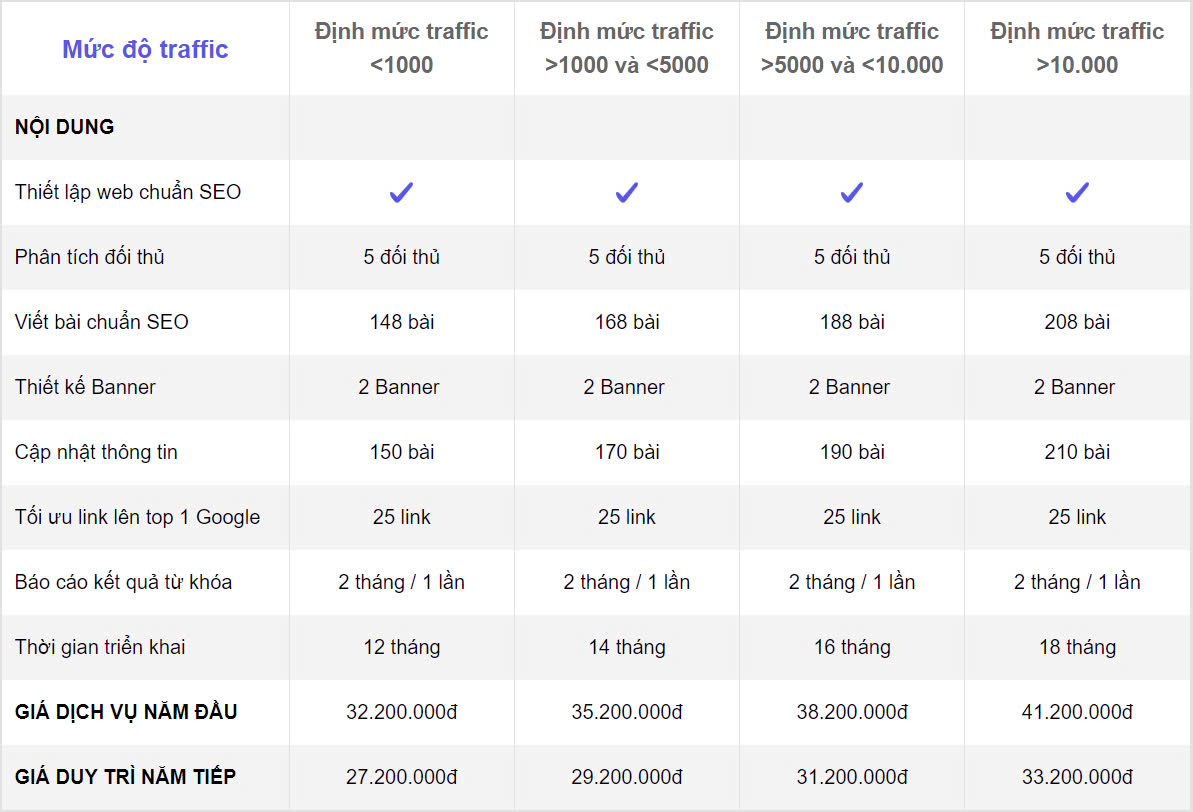The image size is (1193, 812).
Task: Click "GIÁ DỊCH VỤ NĂM ĐẦU" row label
Action: pos(126,712)
